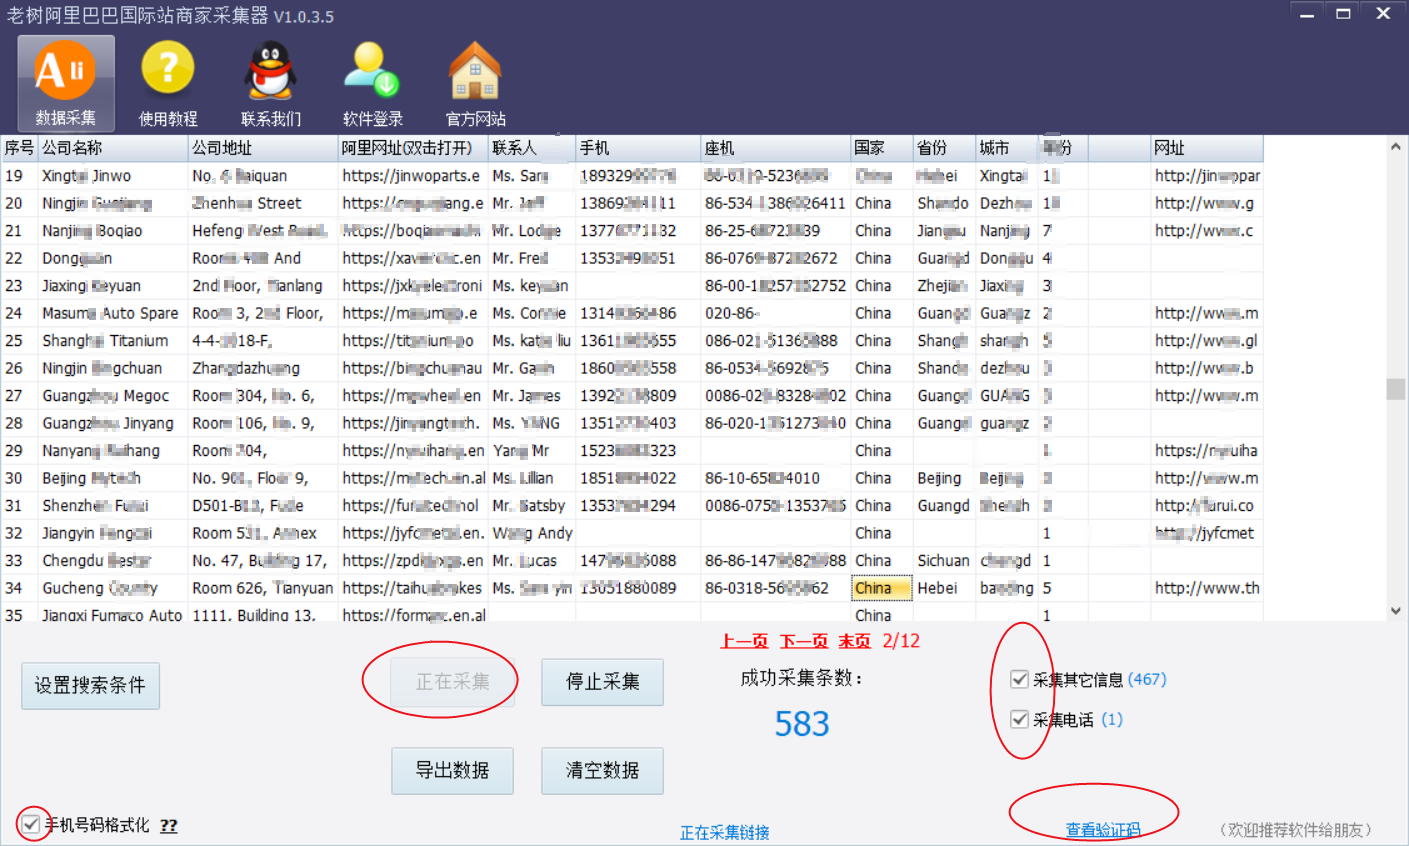Go to previous page via 上一页 link
Viewport: 1409px width, 846px height.
(x=744, y=641)
